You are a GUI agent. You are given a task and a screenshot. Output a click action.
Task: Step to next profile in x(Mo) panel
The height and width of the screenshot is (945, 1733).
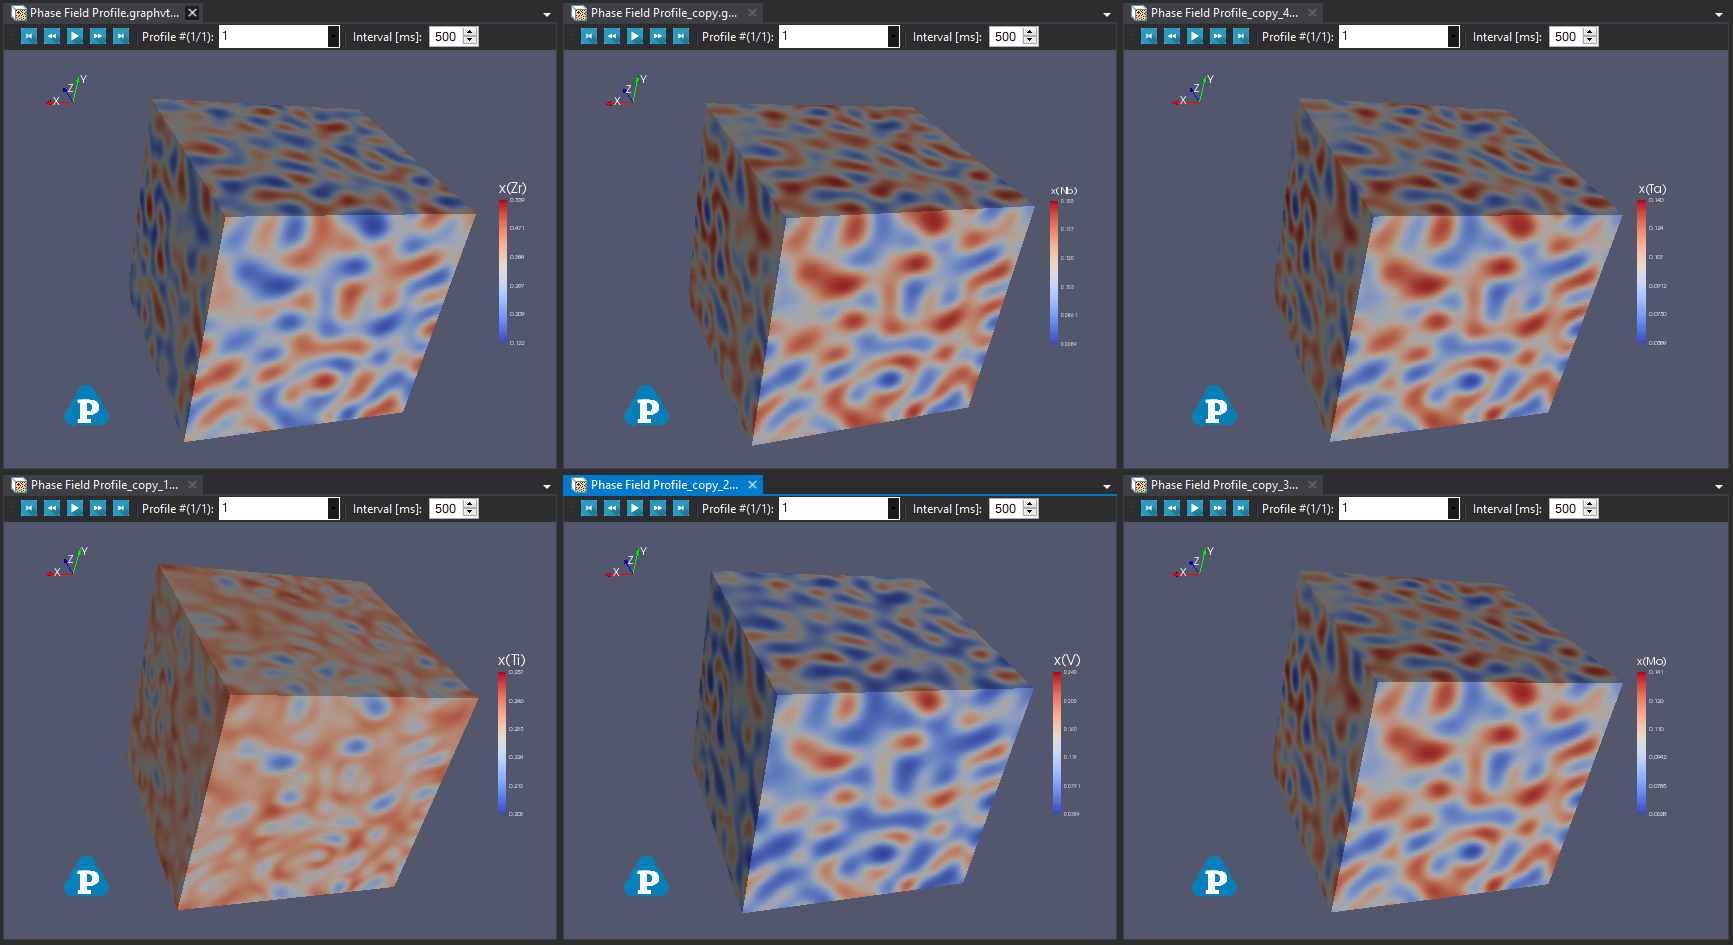point(1218,508)
